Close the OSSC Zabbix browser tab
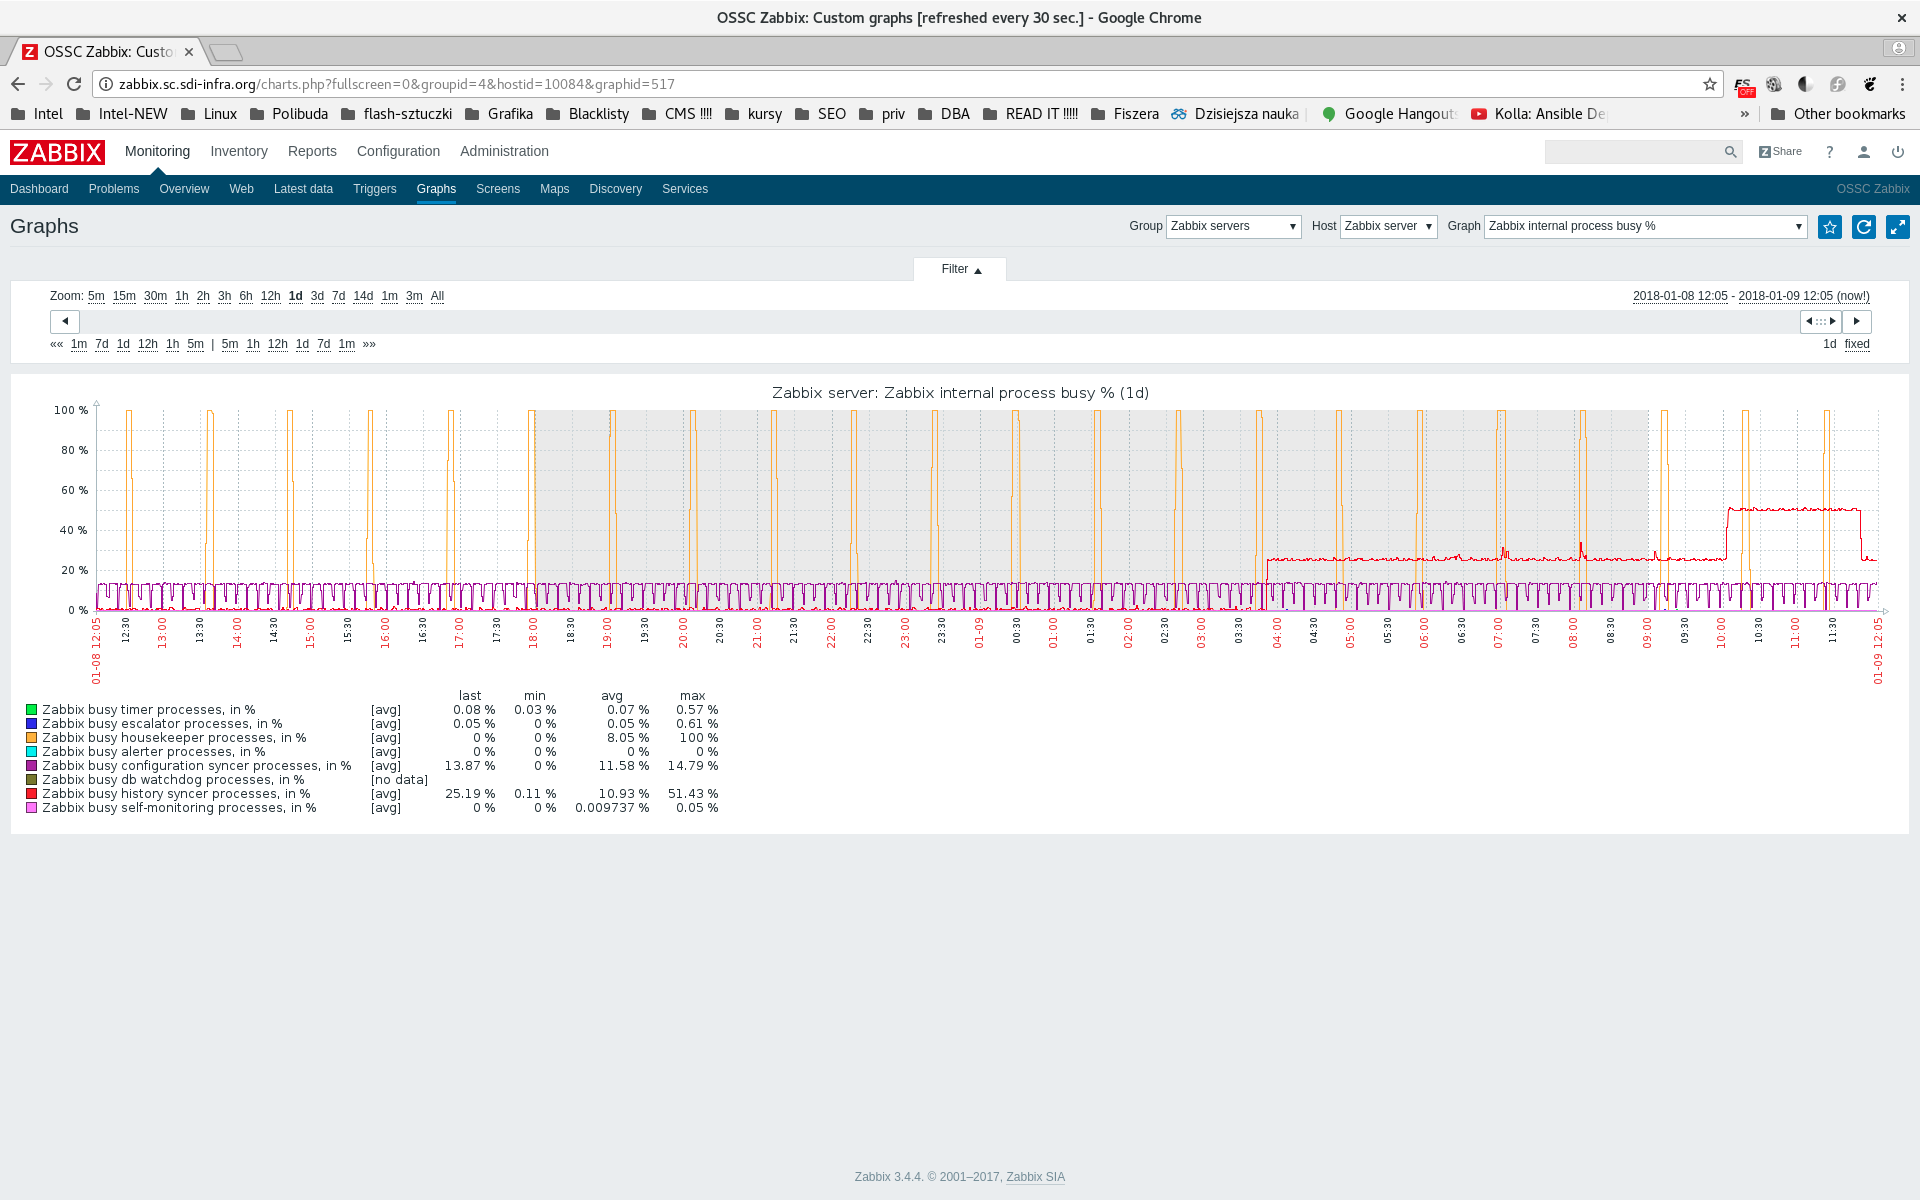Screen dimensions: 1920x1200 click(x=189, y=52)
